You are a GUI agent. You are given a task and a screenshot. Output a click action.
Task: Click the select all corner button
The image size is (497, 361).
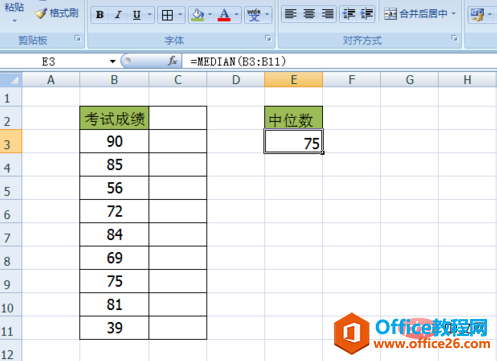click(11, 80)
